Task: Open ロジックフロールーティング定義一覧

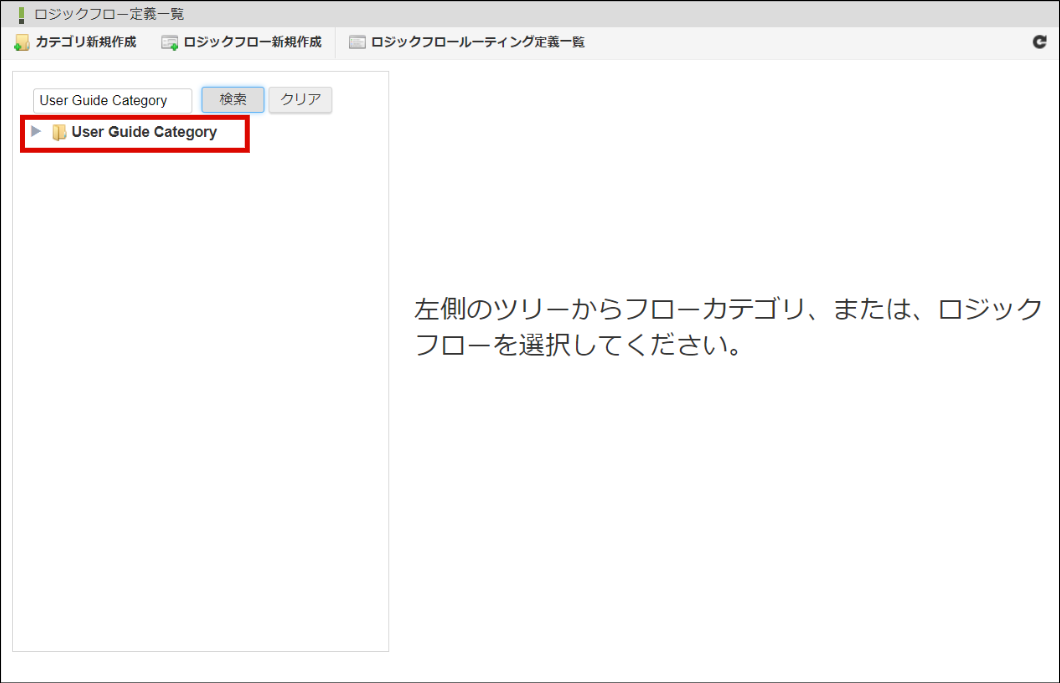Action: (466, 42)
